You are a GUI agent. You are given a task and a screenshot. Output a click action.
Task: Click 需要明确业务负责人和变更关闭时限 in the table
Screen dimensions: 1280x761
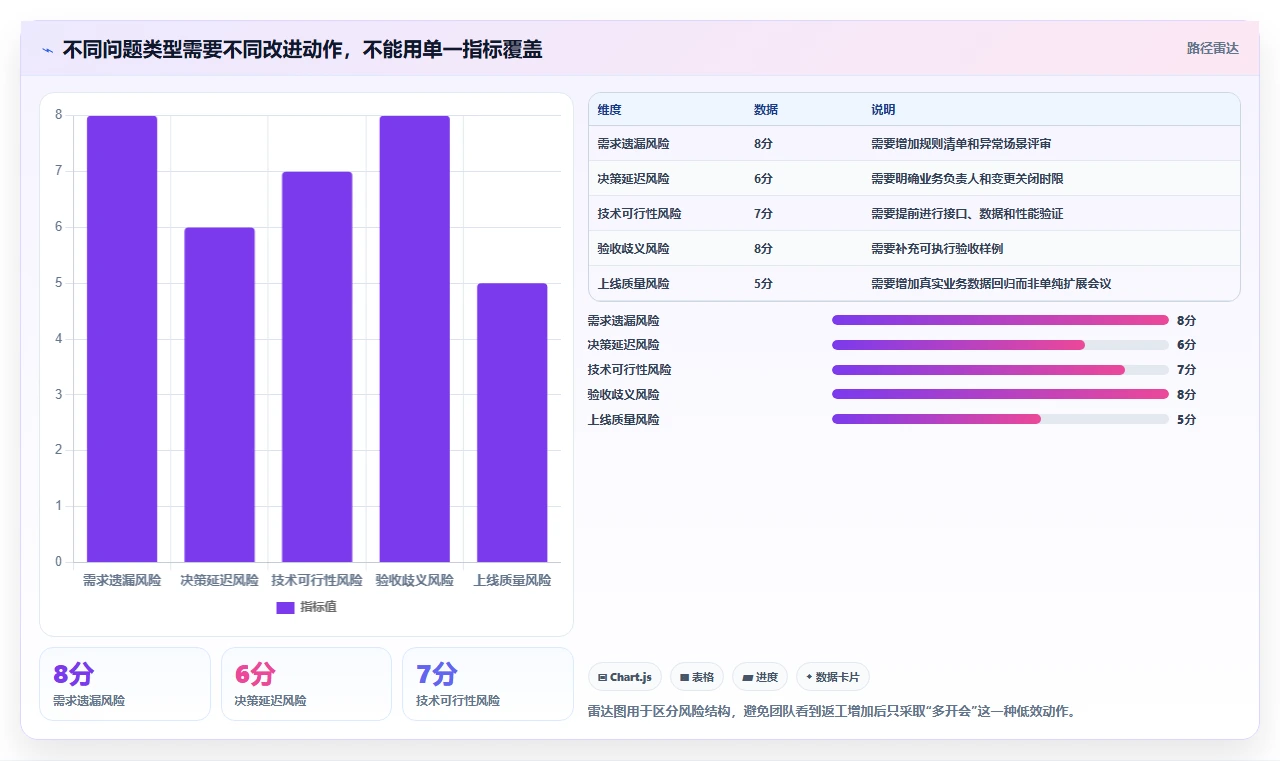[x=967, y=179]
